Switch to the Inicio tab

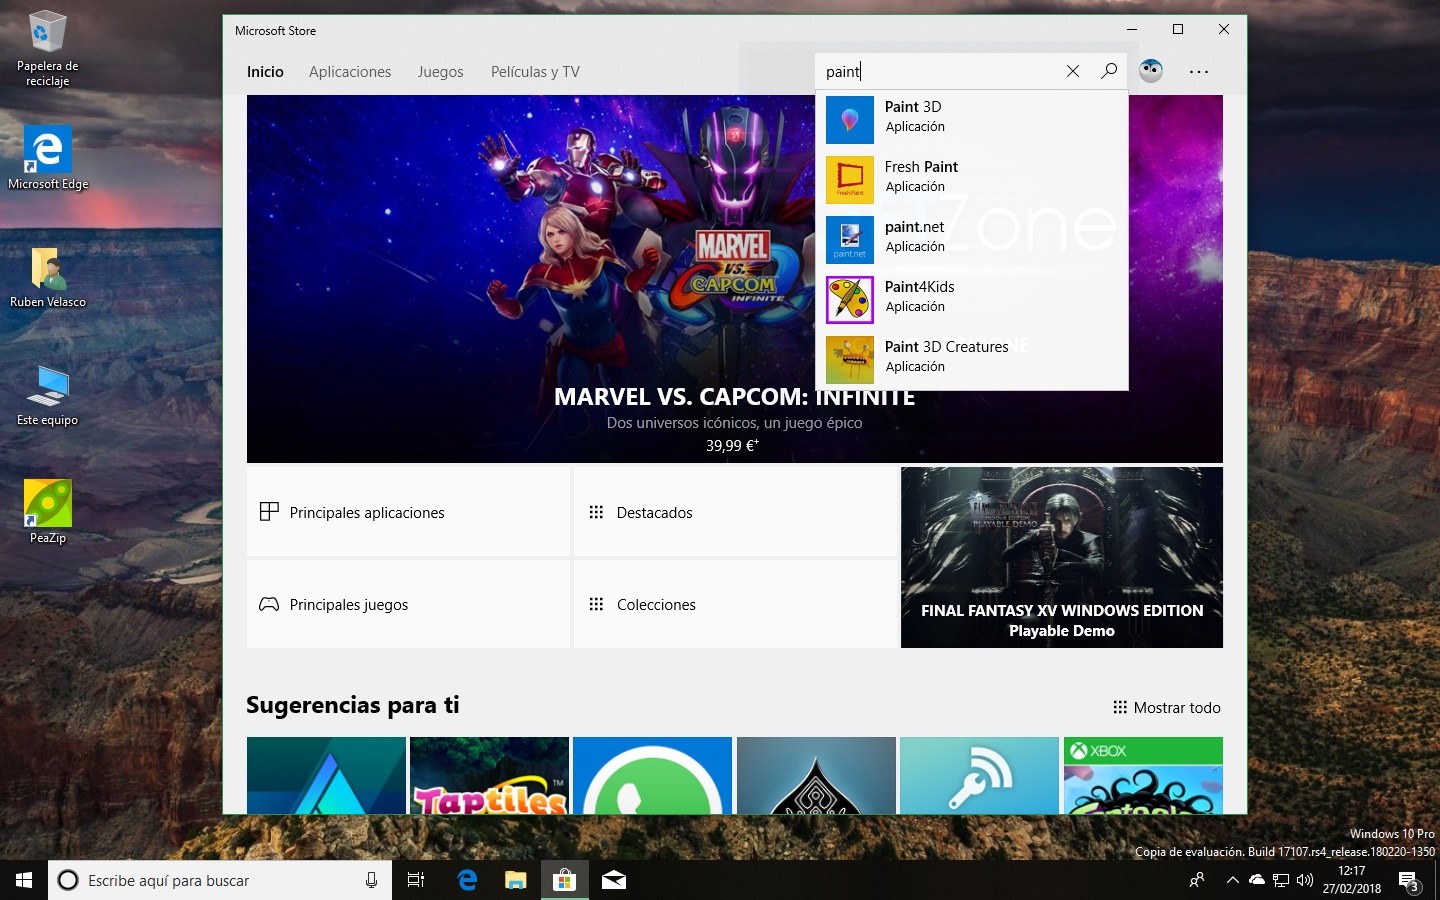tap(265, 72)
